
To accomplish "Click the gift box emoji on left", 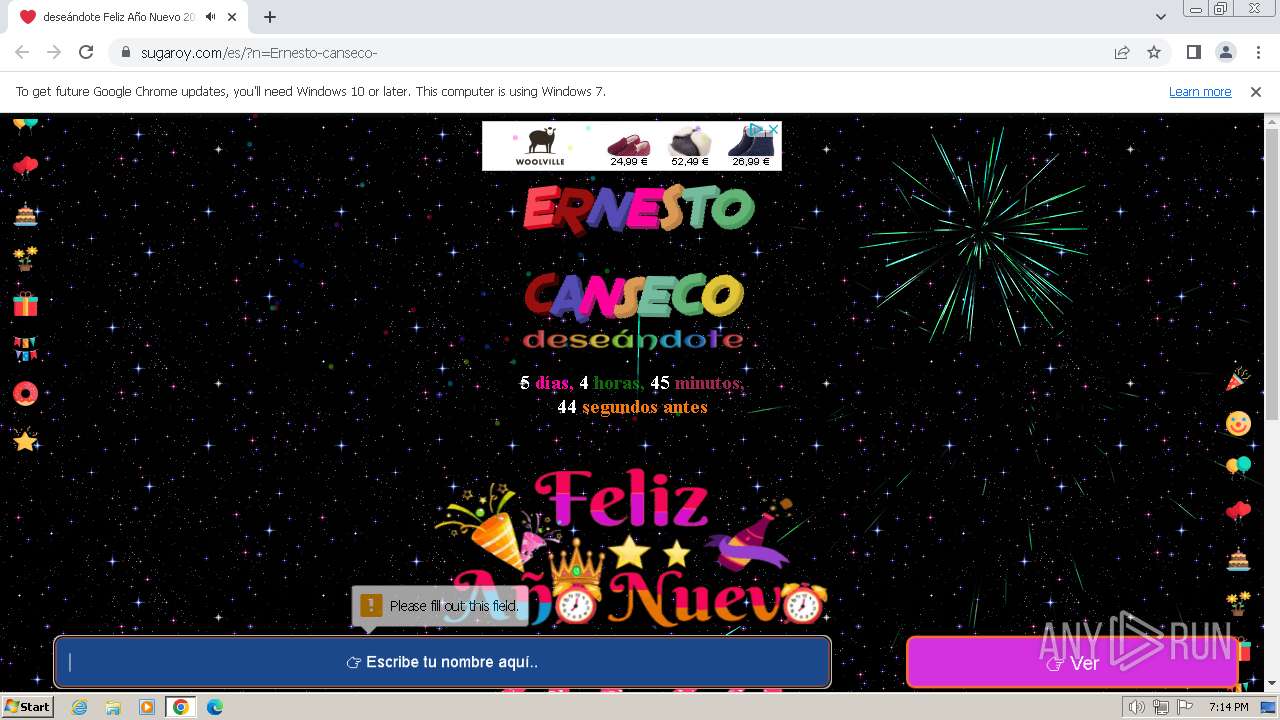I will (x=25, y=304).
